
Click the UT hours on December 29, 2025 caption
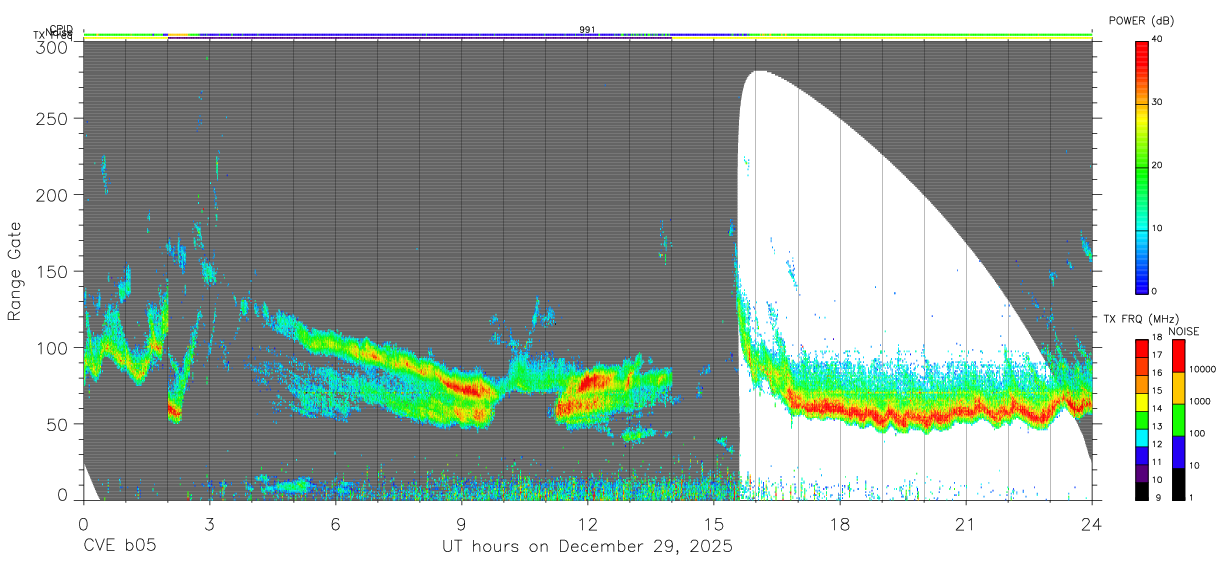pos(588,548)
